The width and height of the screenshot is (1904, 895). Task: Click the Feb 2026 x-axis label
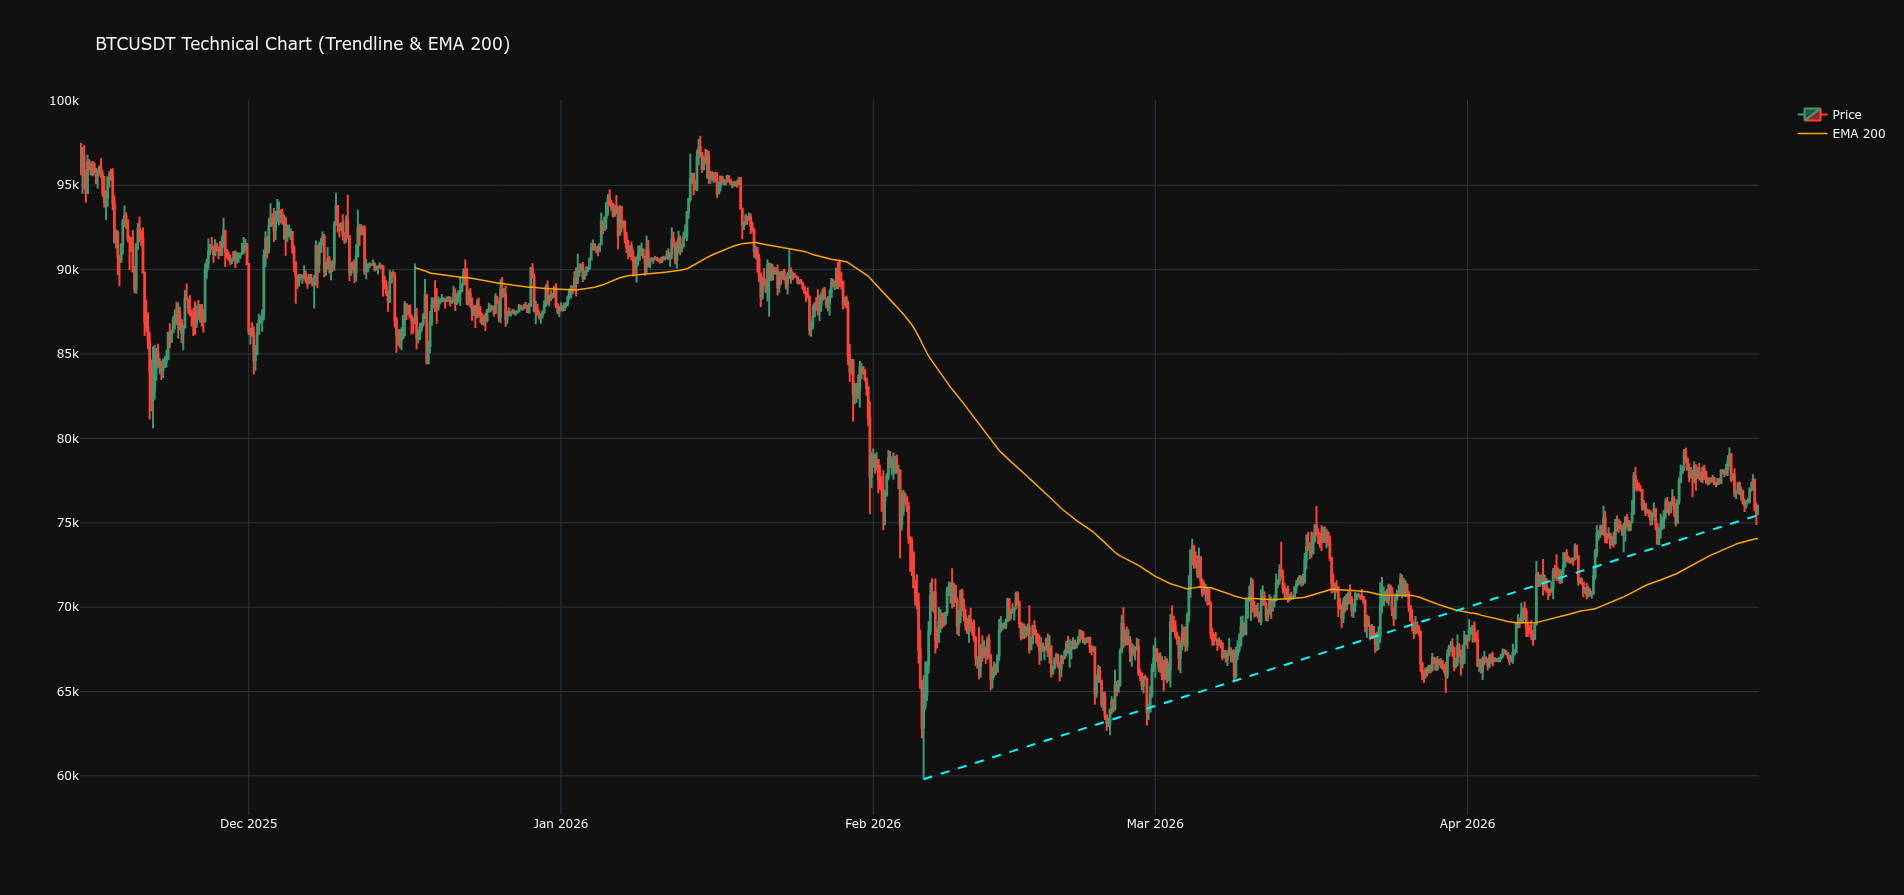click(x=872, y=824)
